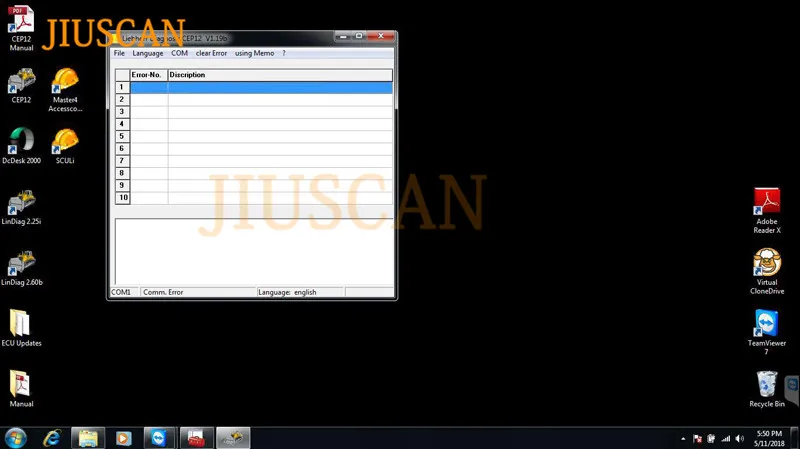Open Windows Explorer taskbar icon
Image resolution: width=800 pixels, height=449 pixels.
pos(88,438)
